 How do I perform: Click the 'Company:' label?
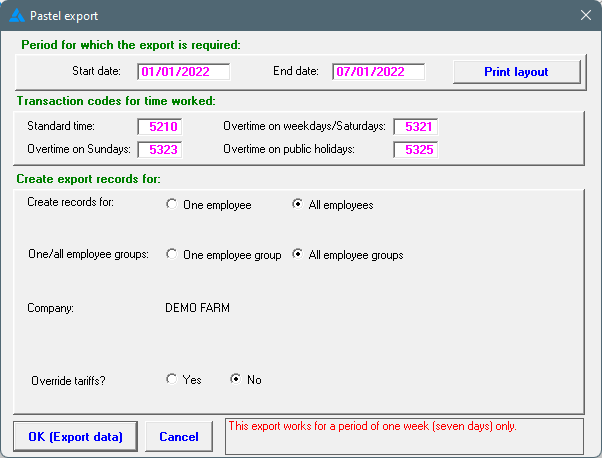click(x=50, y=308)
